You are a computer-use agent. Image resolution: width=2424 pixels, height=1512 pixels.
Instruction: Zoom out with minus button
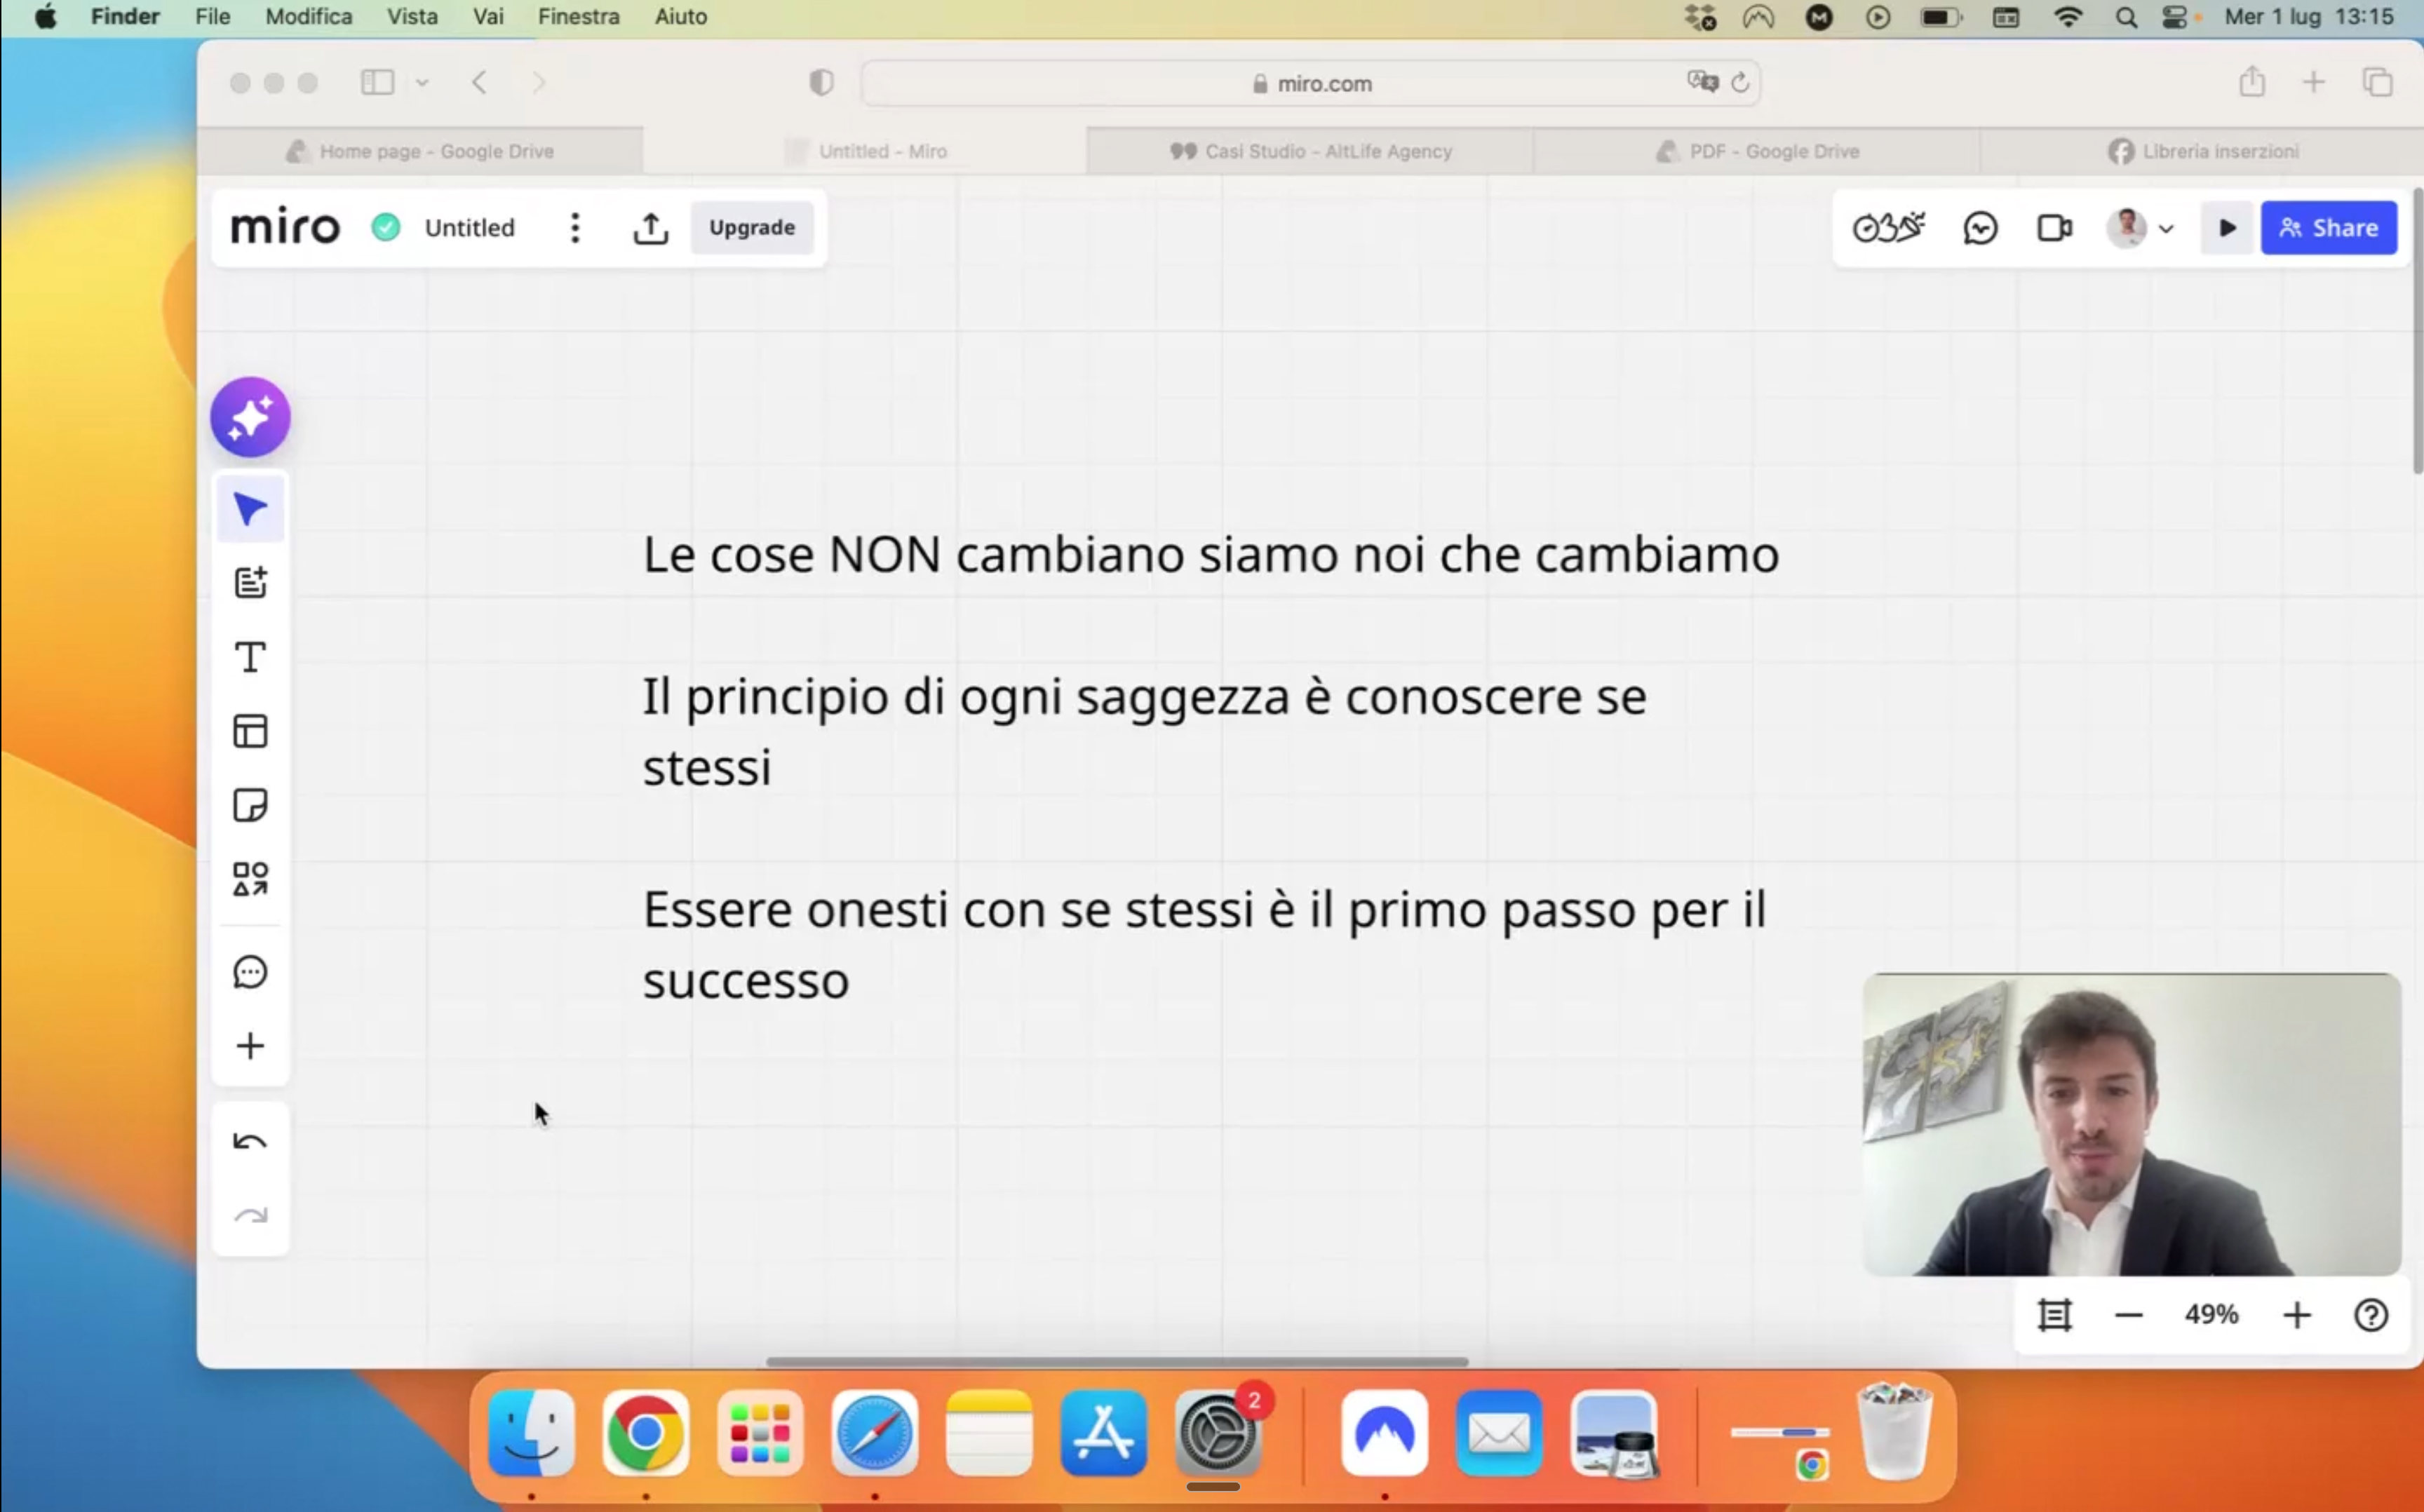[x=2129, y=1315]
